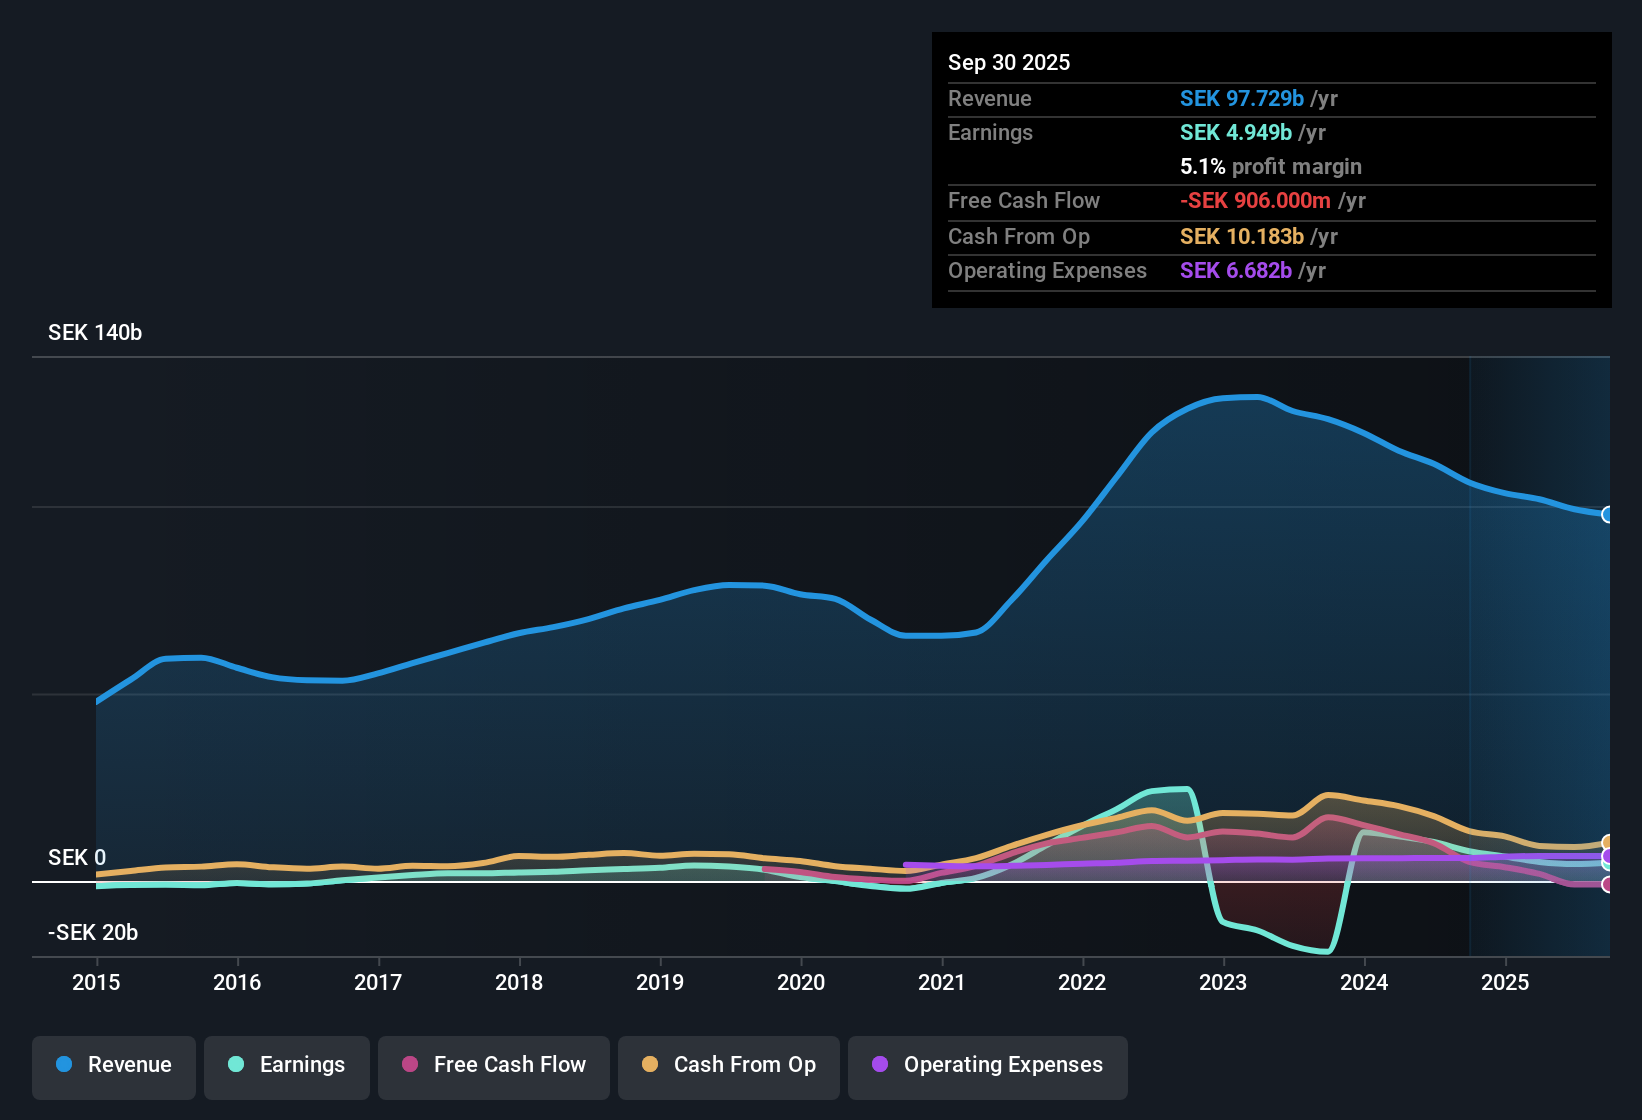Click the Cash From Op endpoint marker

(x=1608, y=843)
